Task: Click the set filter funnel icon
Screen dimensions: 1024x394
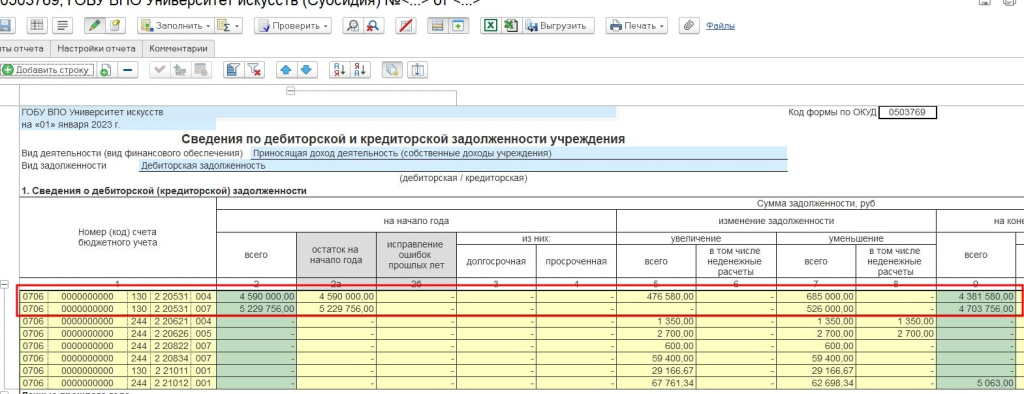Action: coord(232,70)
